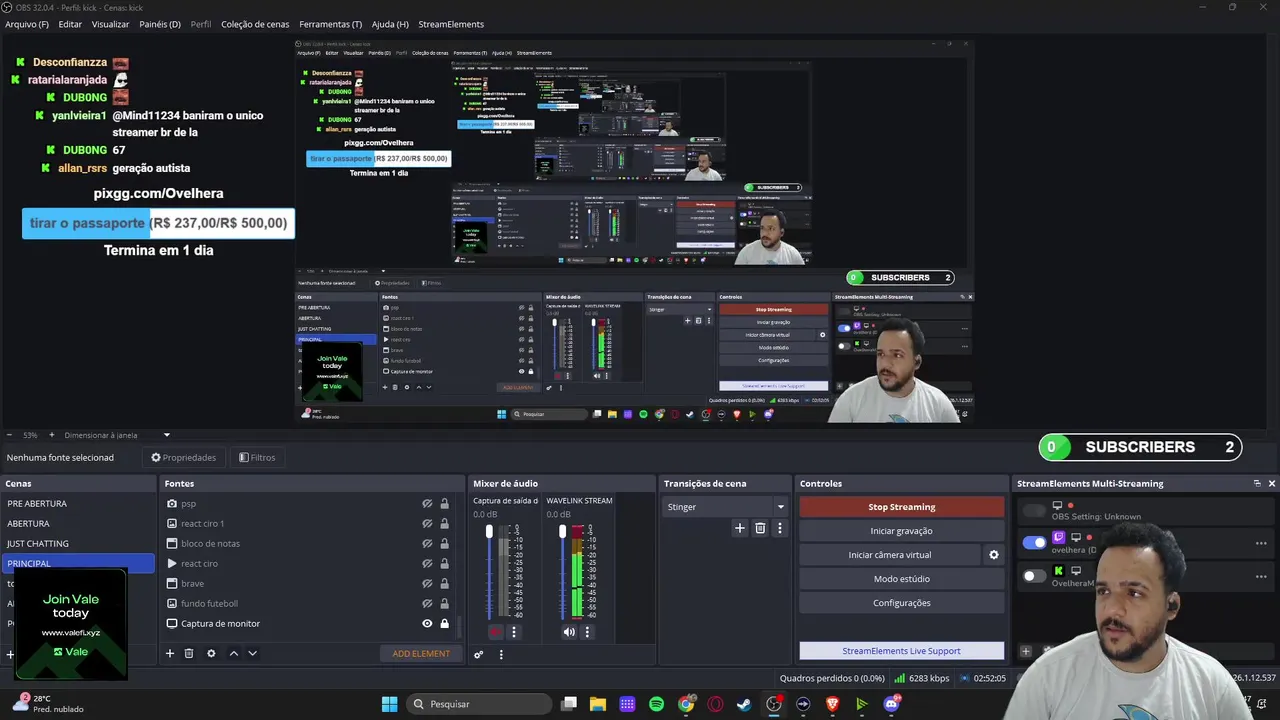This screenshot has height=720, width=1280.
Task: Click Iniciar gravação
Action: coord(901,531)
